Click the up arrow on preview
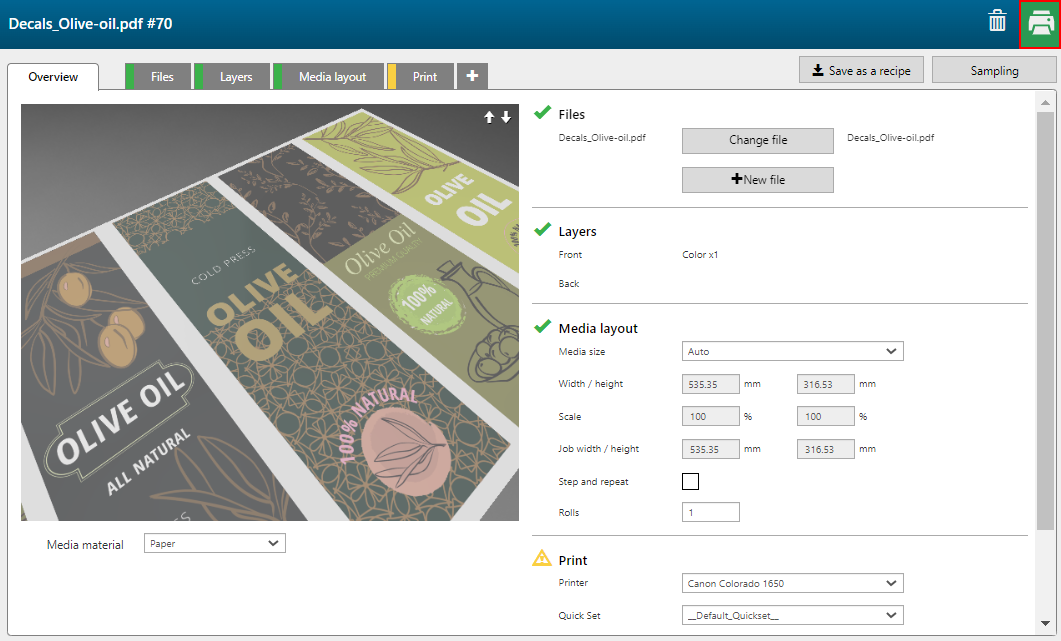 coord(489,117)
